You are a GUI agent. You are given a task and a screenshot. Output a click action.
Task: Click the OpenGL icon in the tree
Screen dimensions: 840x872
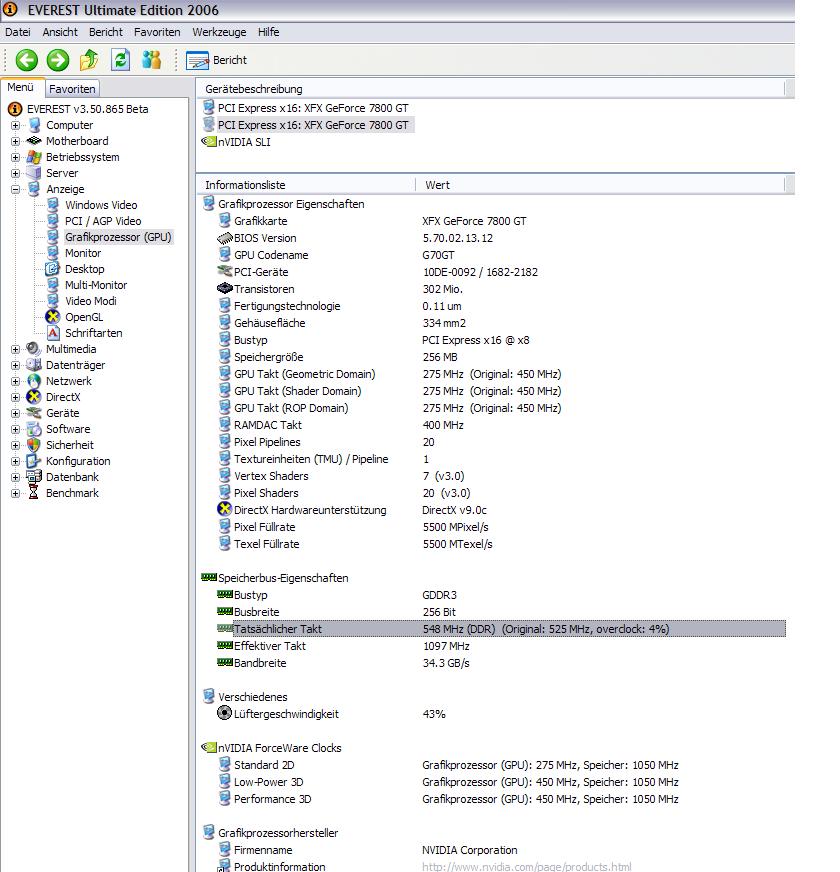[x=52, y=317]
